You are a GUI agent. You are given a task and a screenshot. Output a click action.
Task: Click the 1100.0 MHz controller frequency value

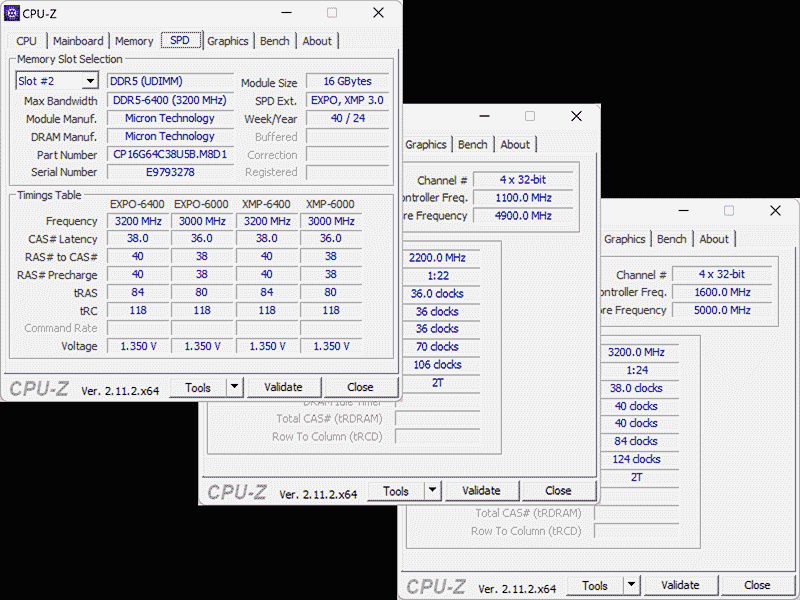coord(523,198)
